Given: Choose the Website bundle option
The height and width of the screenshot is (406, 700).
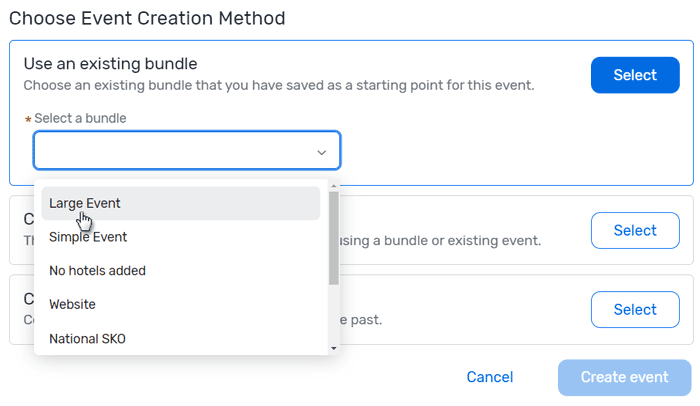Looking at the screenshot, I should click(x=72, y=304).
